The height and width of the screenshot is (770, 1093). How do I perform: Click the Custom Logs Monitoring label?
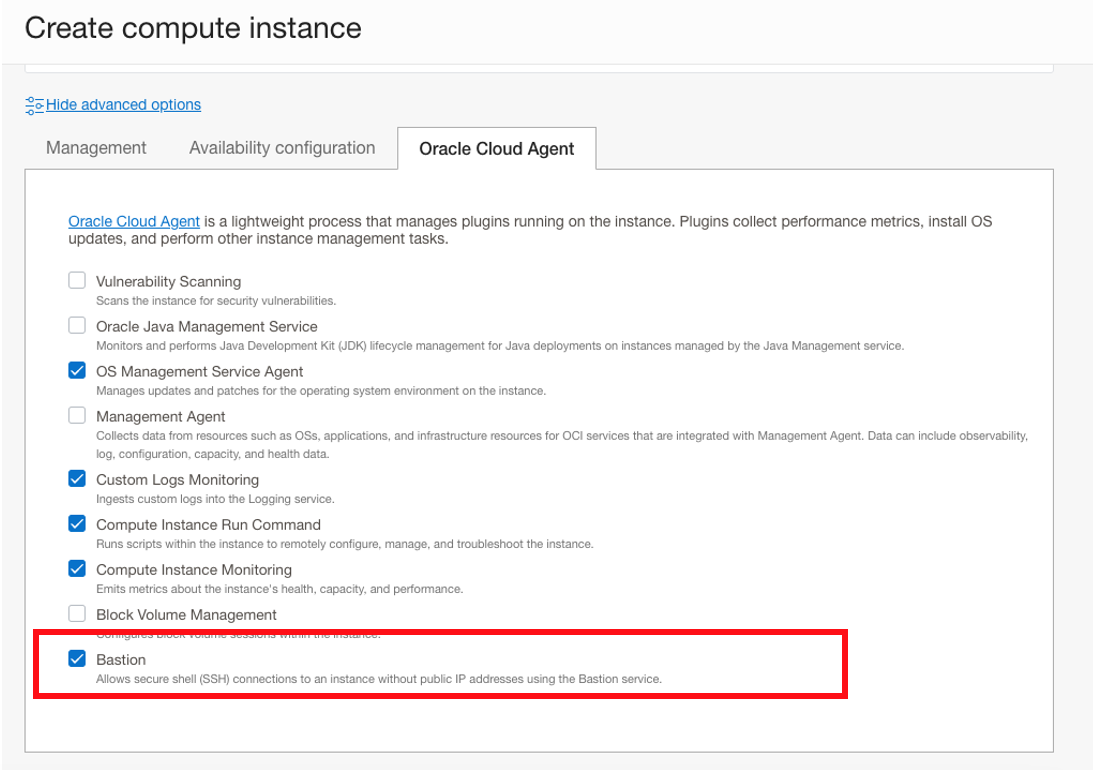click(x=177, y=480)
